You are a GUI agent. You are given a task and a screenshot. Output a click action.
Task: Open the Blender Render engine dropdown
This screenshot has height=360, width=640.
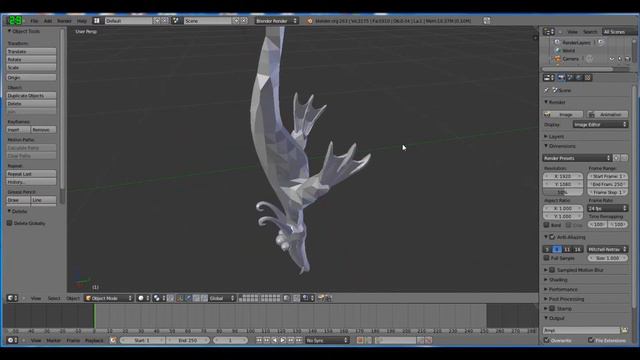(x=276, y=20)
